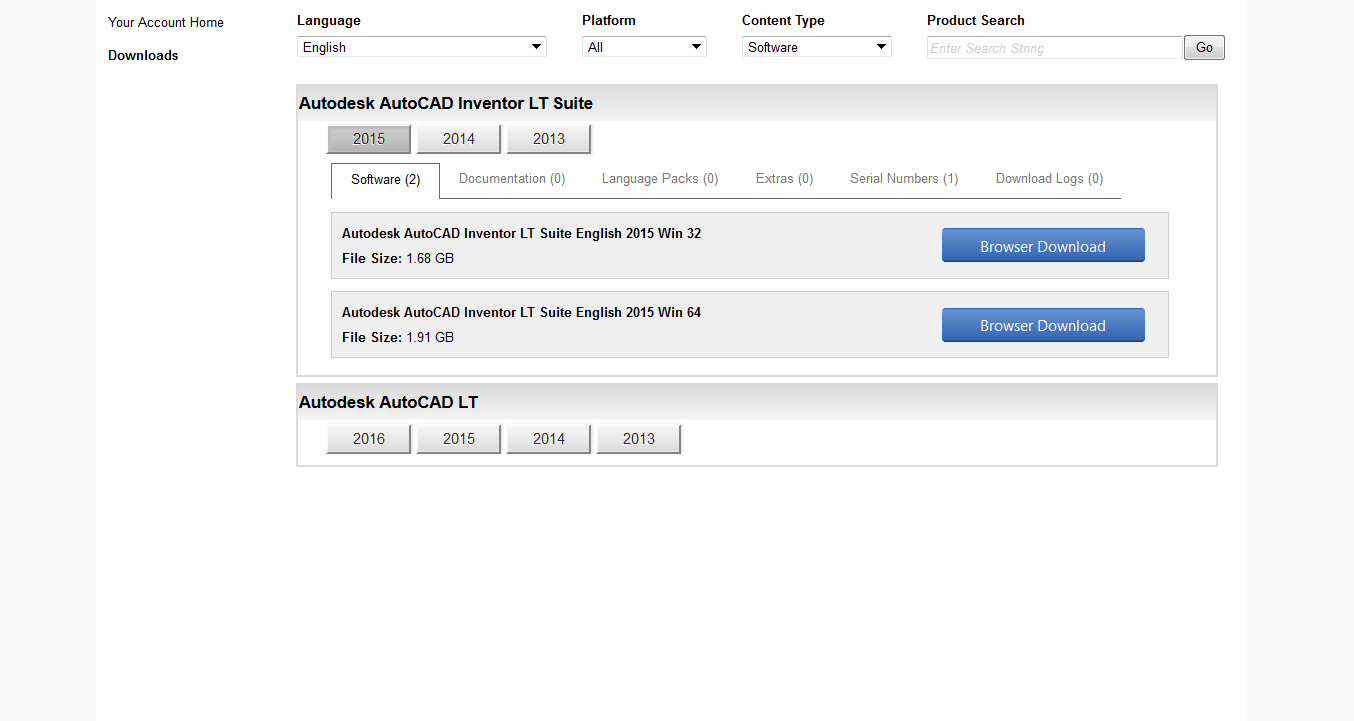
Task: Click the File Size 1.68 GB text
Action: tap(398, 258)
